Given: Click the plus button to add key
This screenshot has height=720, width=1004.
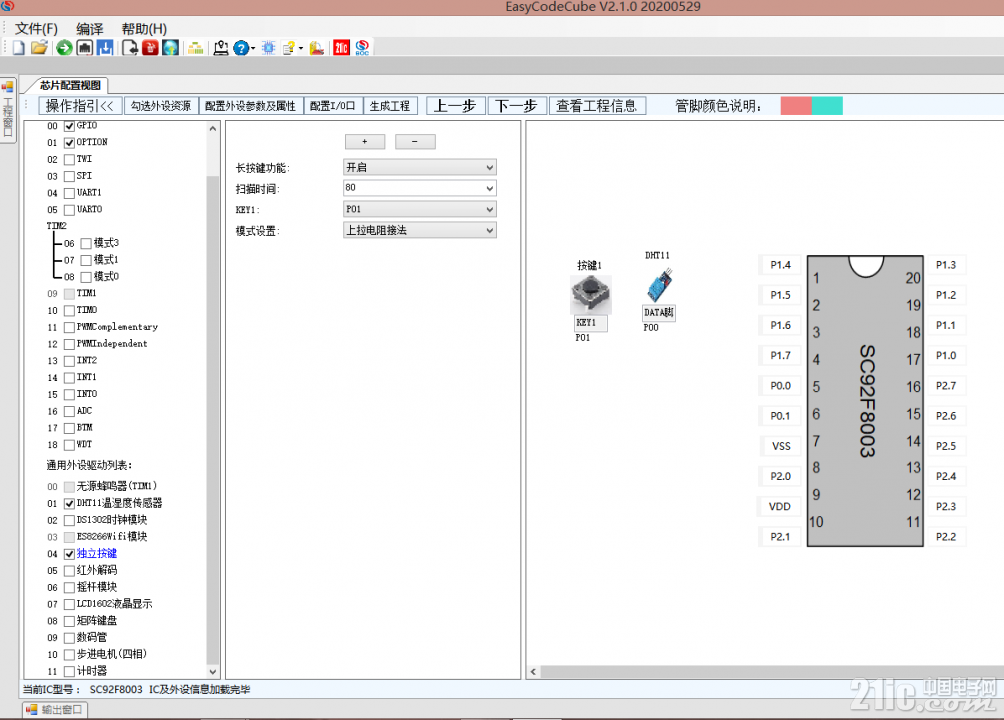Looking at the screenshot, I should click(365, 142).
